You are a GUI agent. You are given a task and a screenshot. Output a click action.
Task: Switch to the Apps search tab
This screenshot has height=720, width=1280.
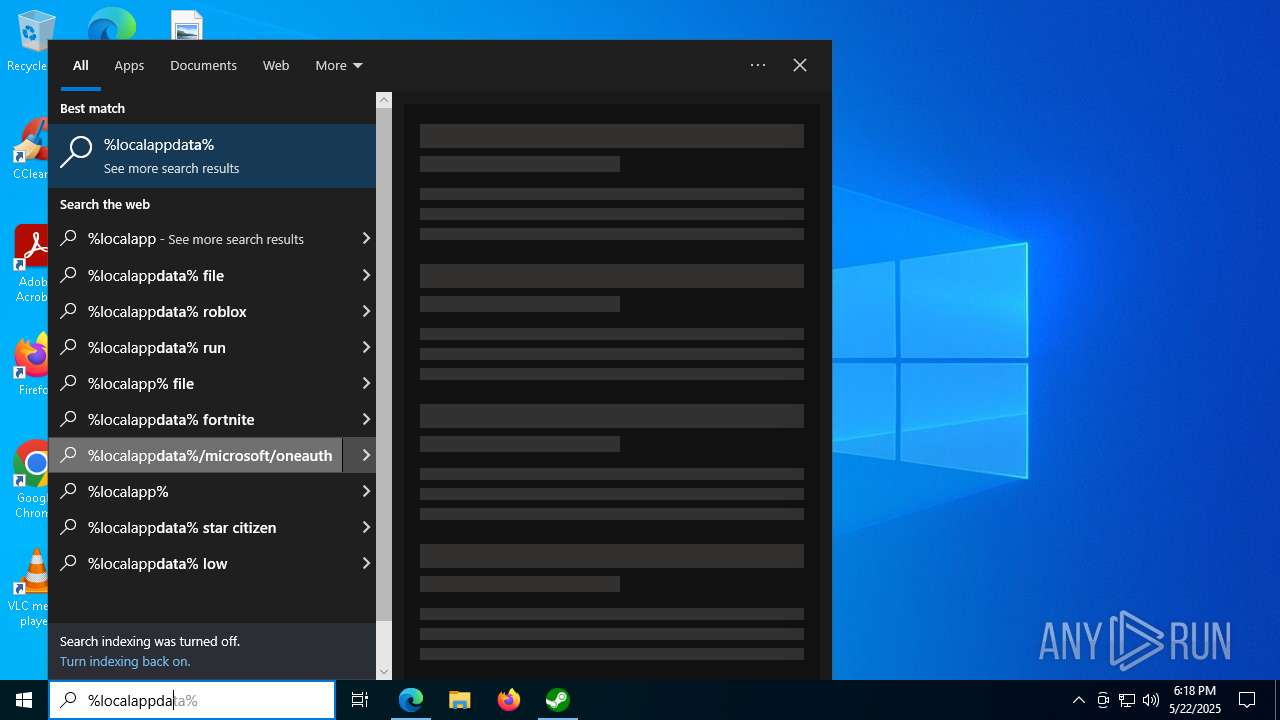click(129, 65)
